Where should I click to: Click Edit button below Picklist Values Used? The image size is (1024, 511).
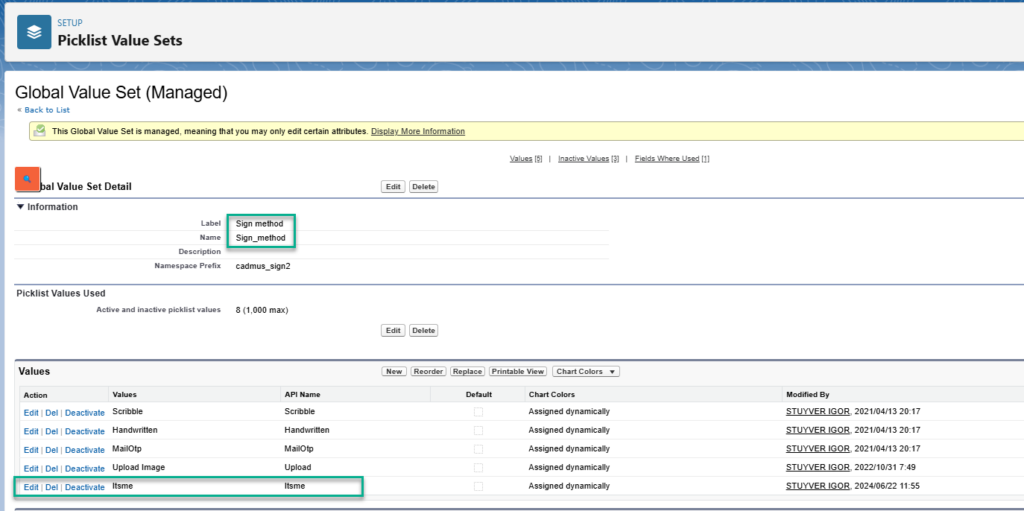click(393, 331)
